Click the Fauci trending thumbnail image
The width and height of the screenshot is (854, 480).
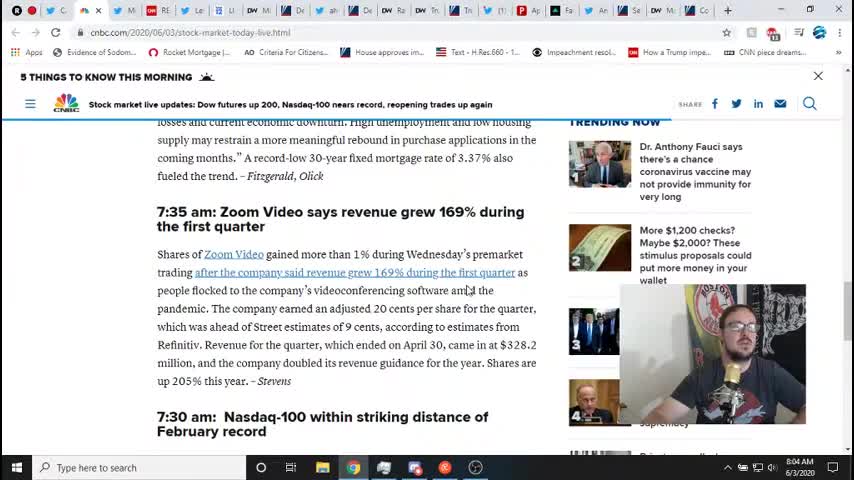click(600, 164)
